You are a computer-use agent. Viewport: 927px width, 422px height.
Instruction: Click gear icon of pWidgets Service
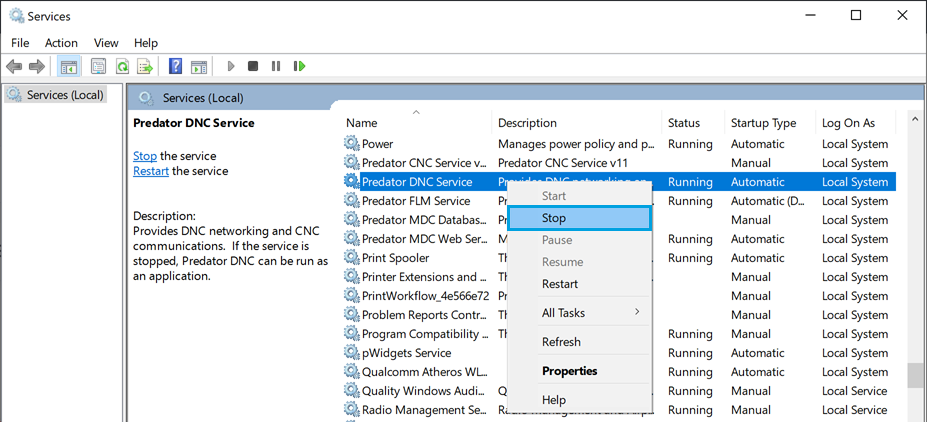tap(352, 353)
